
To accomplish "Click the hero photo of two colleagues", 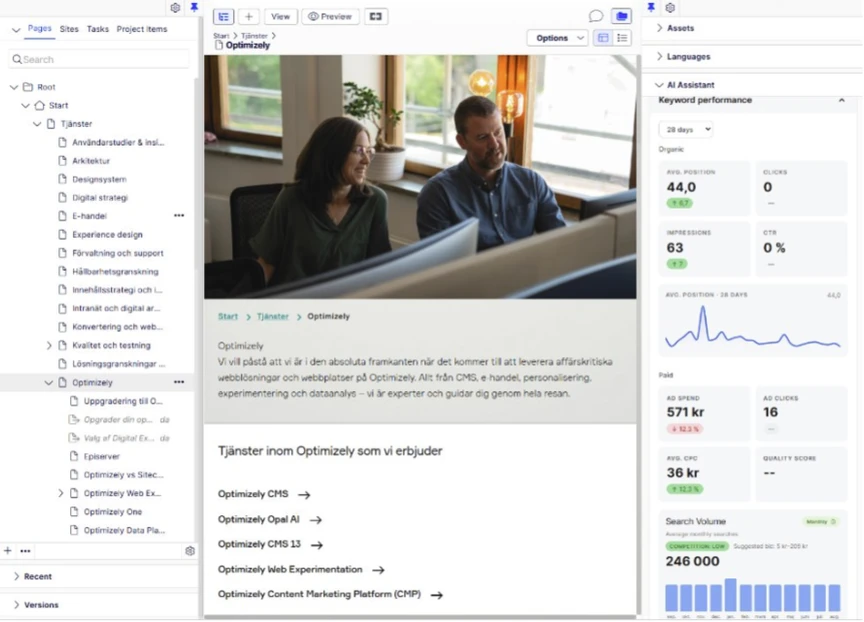I will [420, 177].
